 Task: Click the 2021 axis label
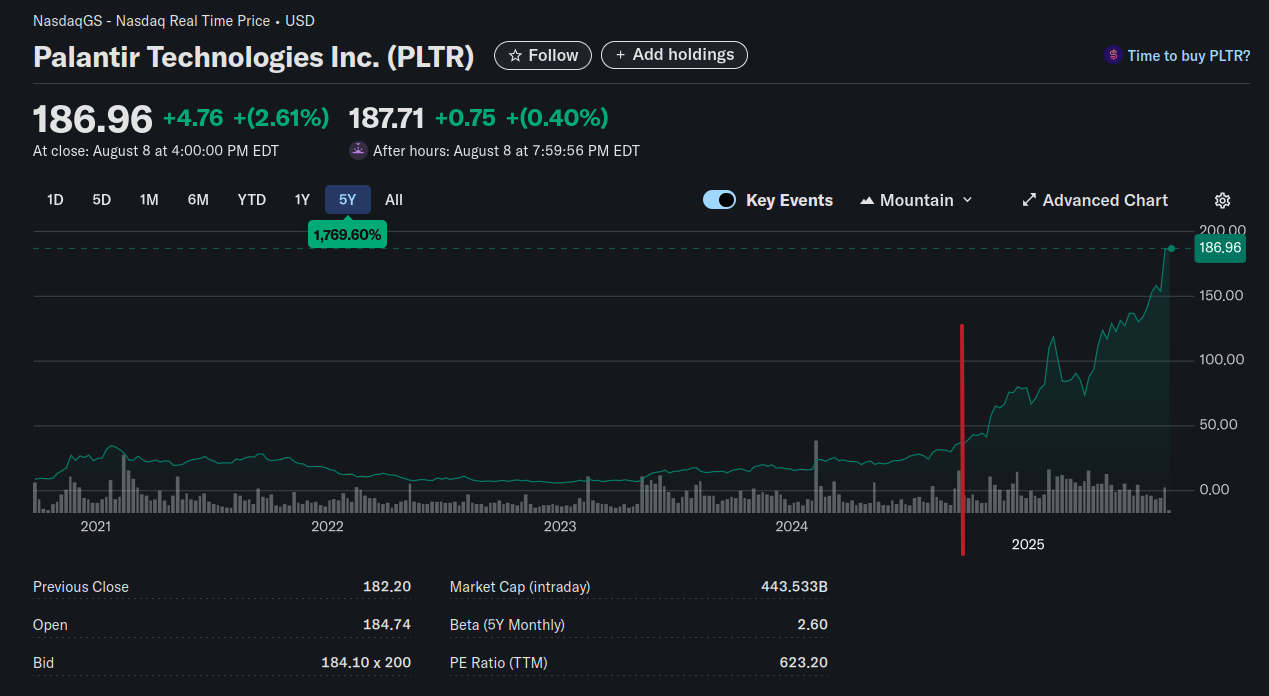95,526
